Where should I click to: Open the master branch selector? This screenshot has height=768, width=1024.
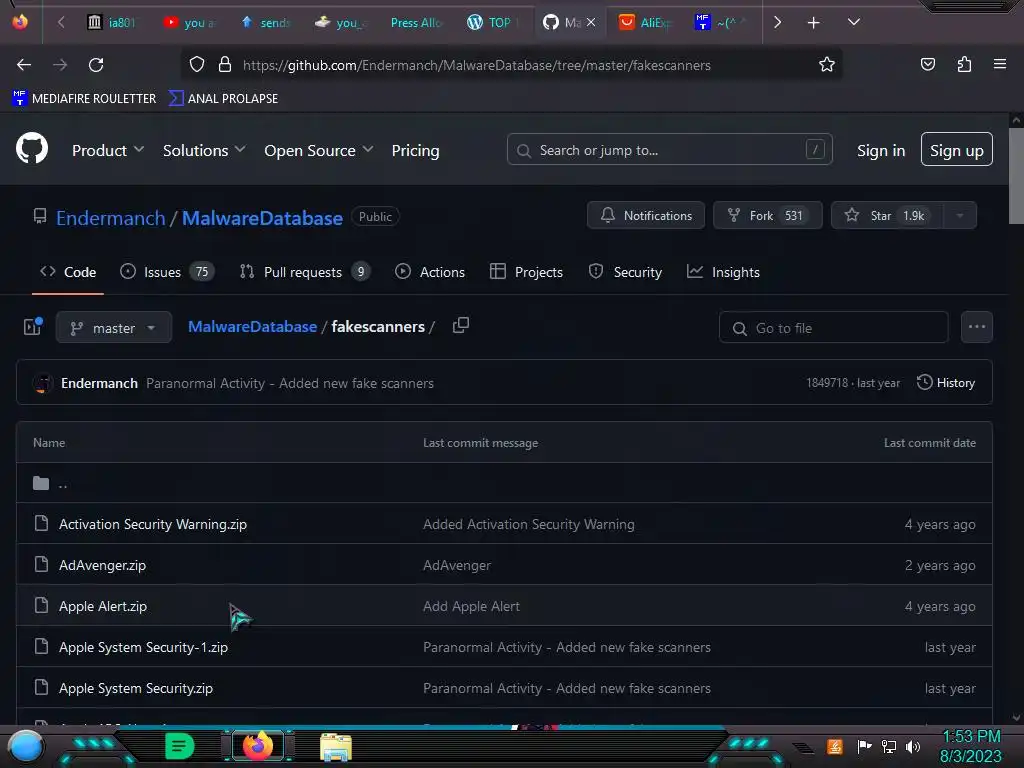(x=113, y=327)
